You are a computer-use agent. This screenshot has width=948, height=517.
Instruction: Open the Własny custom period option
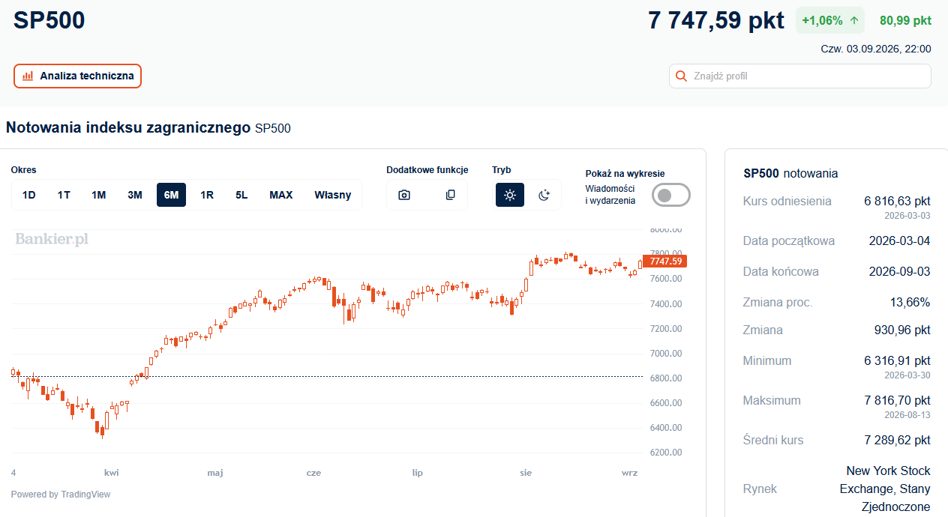pos(333,195)
